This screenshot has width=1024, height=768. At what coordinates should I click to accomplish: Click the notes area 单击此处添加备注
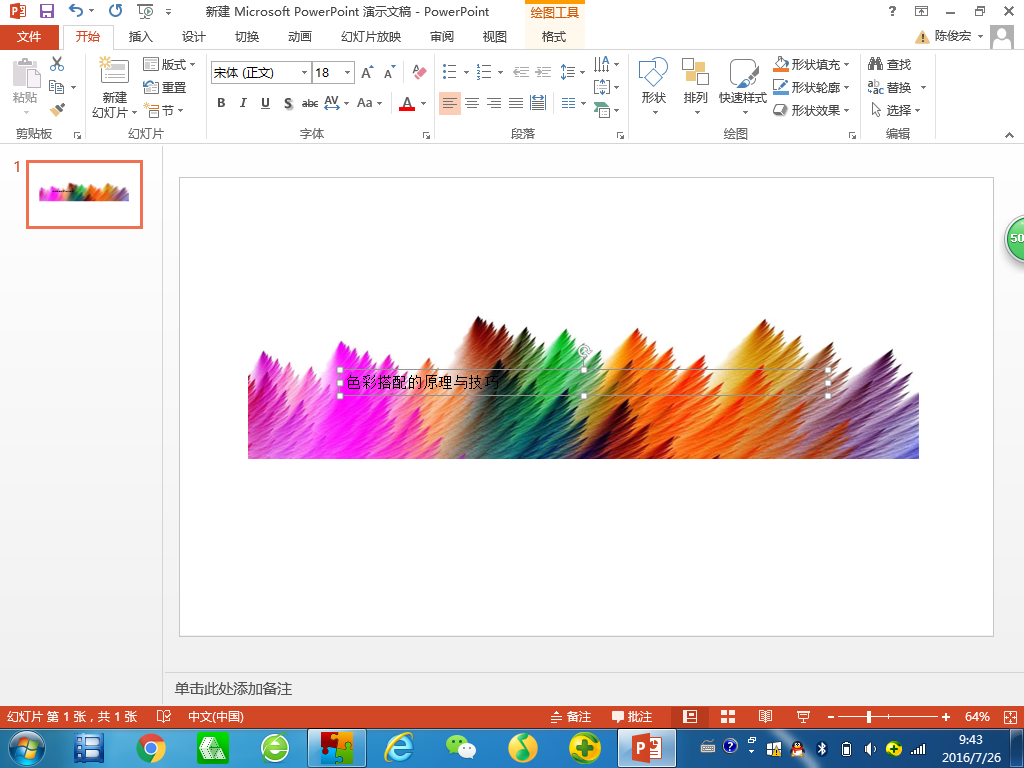click(x=233, y=688)
